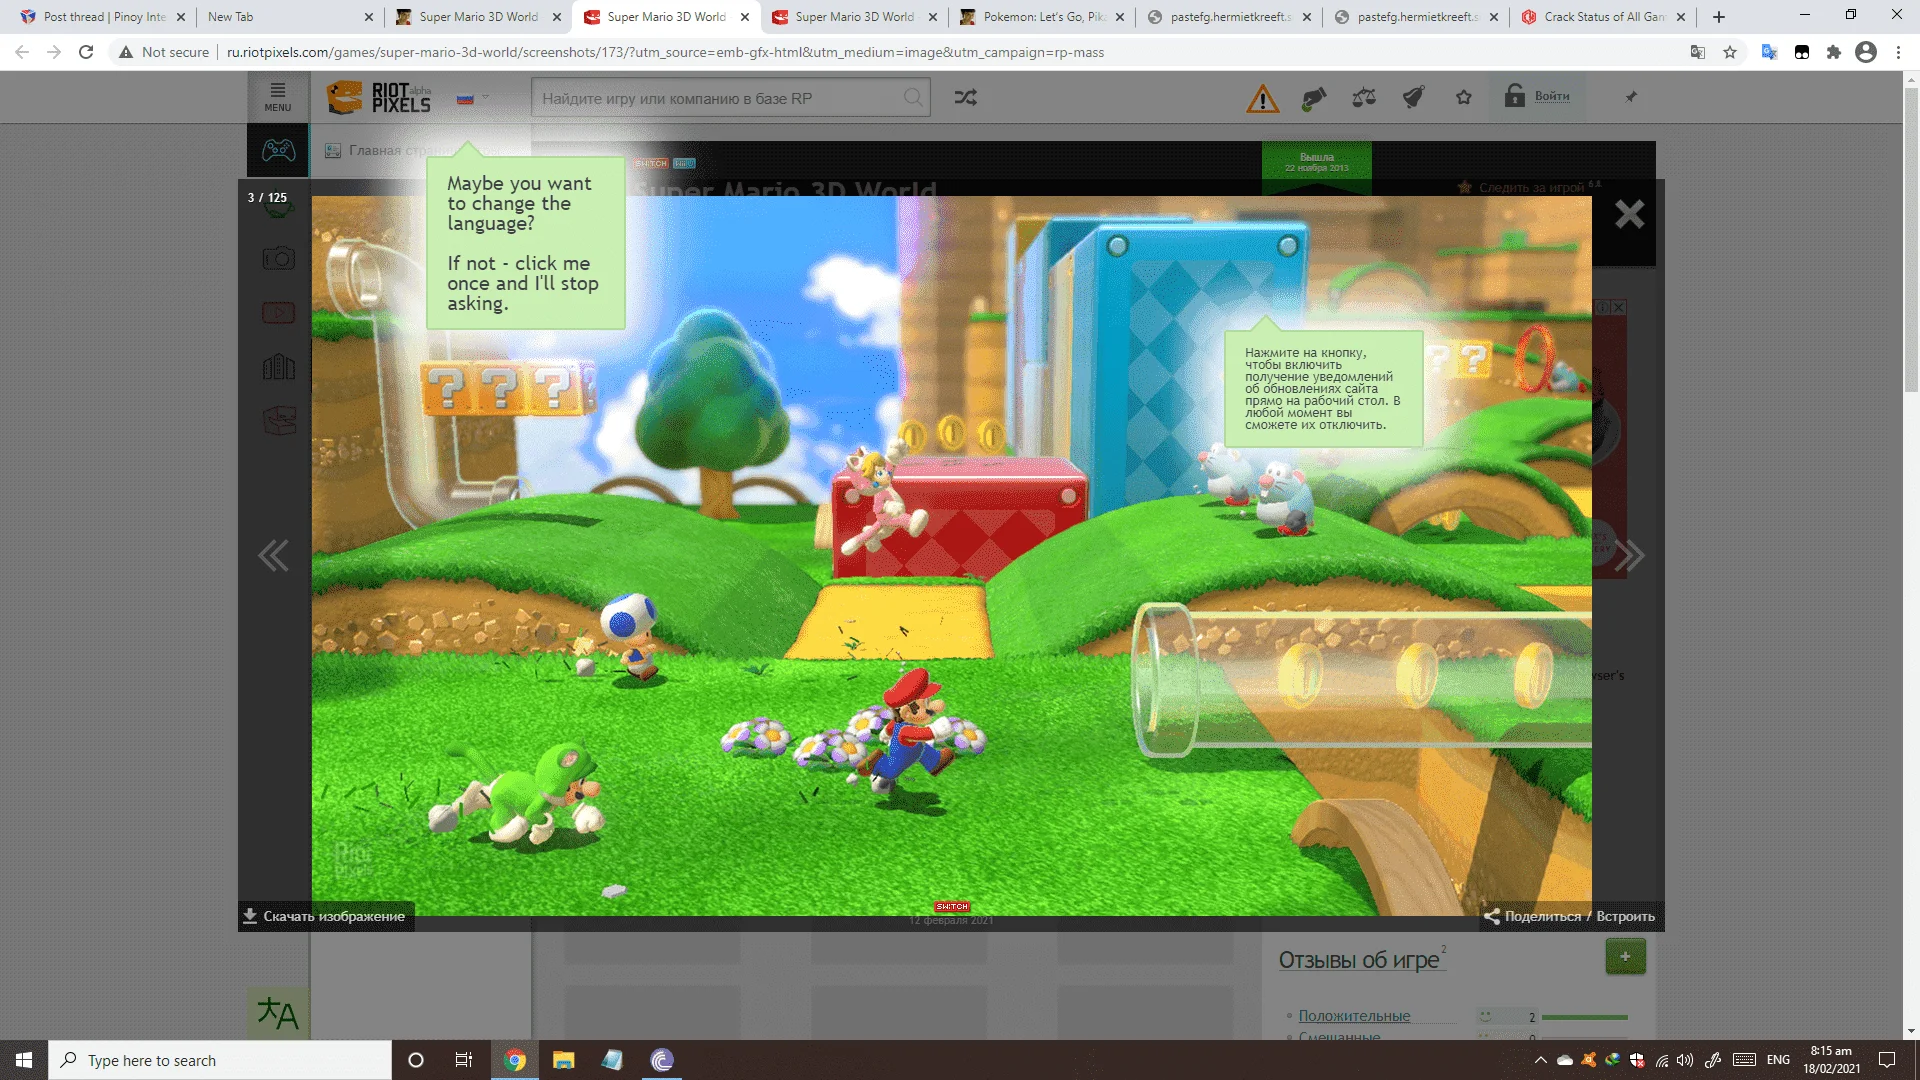Click Windows taskbar search box
1920x1080 pixels.
click(x=220, y=1060)
